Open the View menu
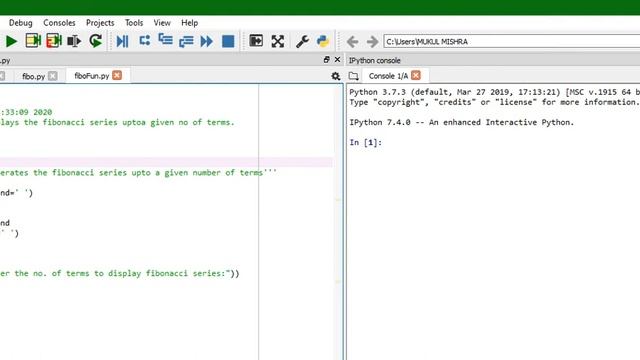 [x=162, y=23]
